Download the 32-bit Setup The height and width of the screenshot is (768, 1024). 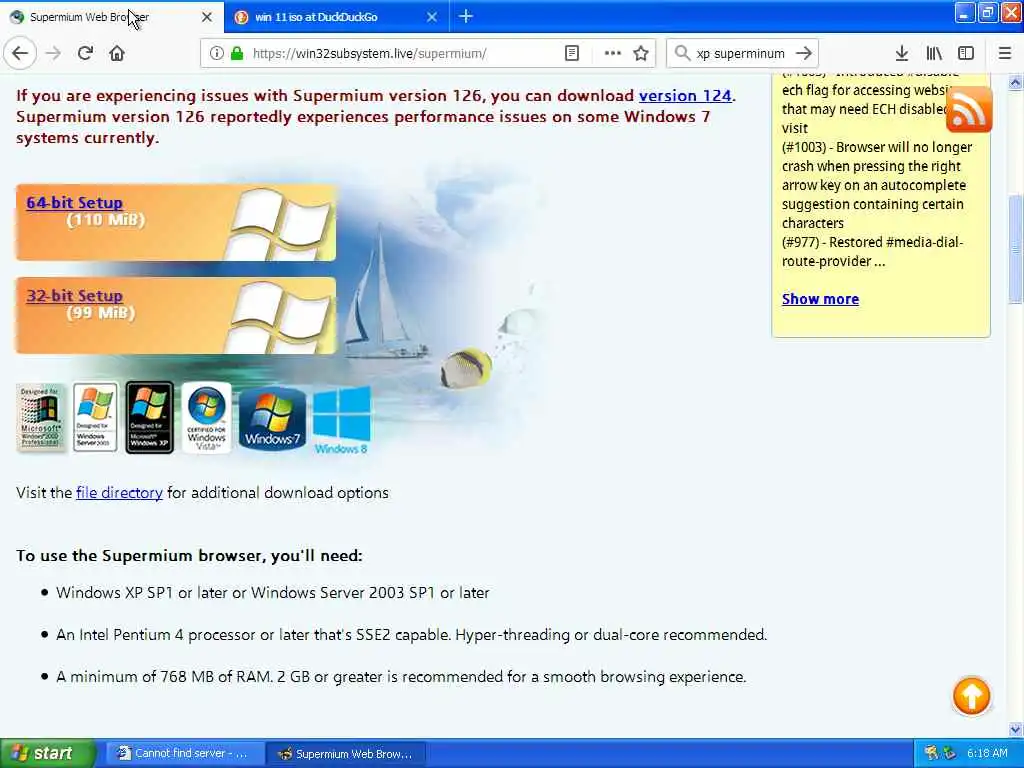[x=74, y=296]
